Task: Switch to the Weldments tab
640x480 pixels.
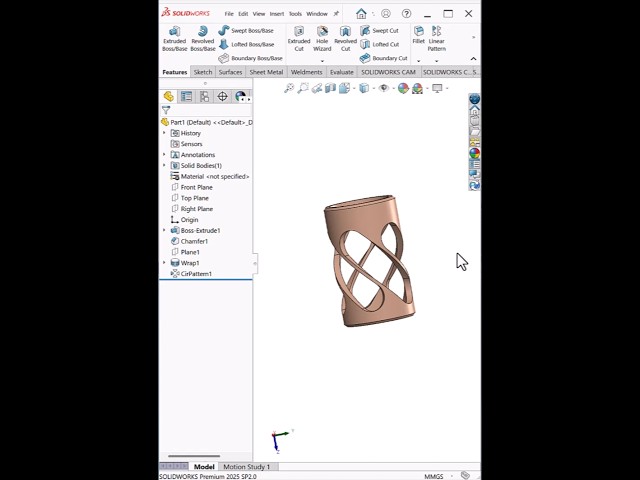Action: click(x=307, y=72)
